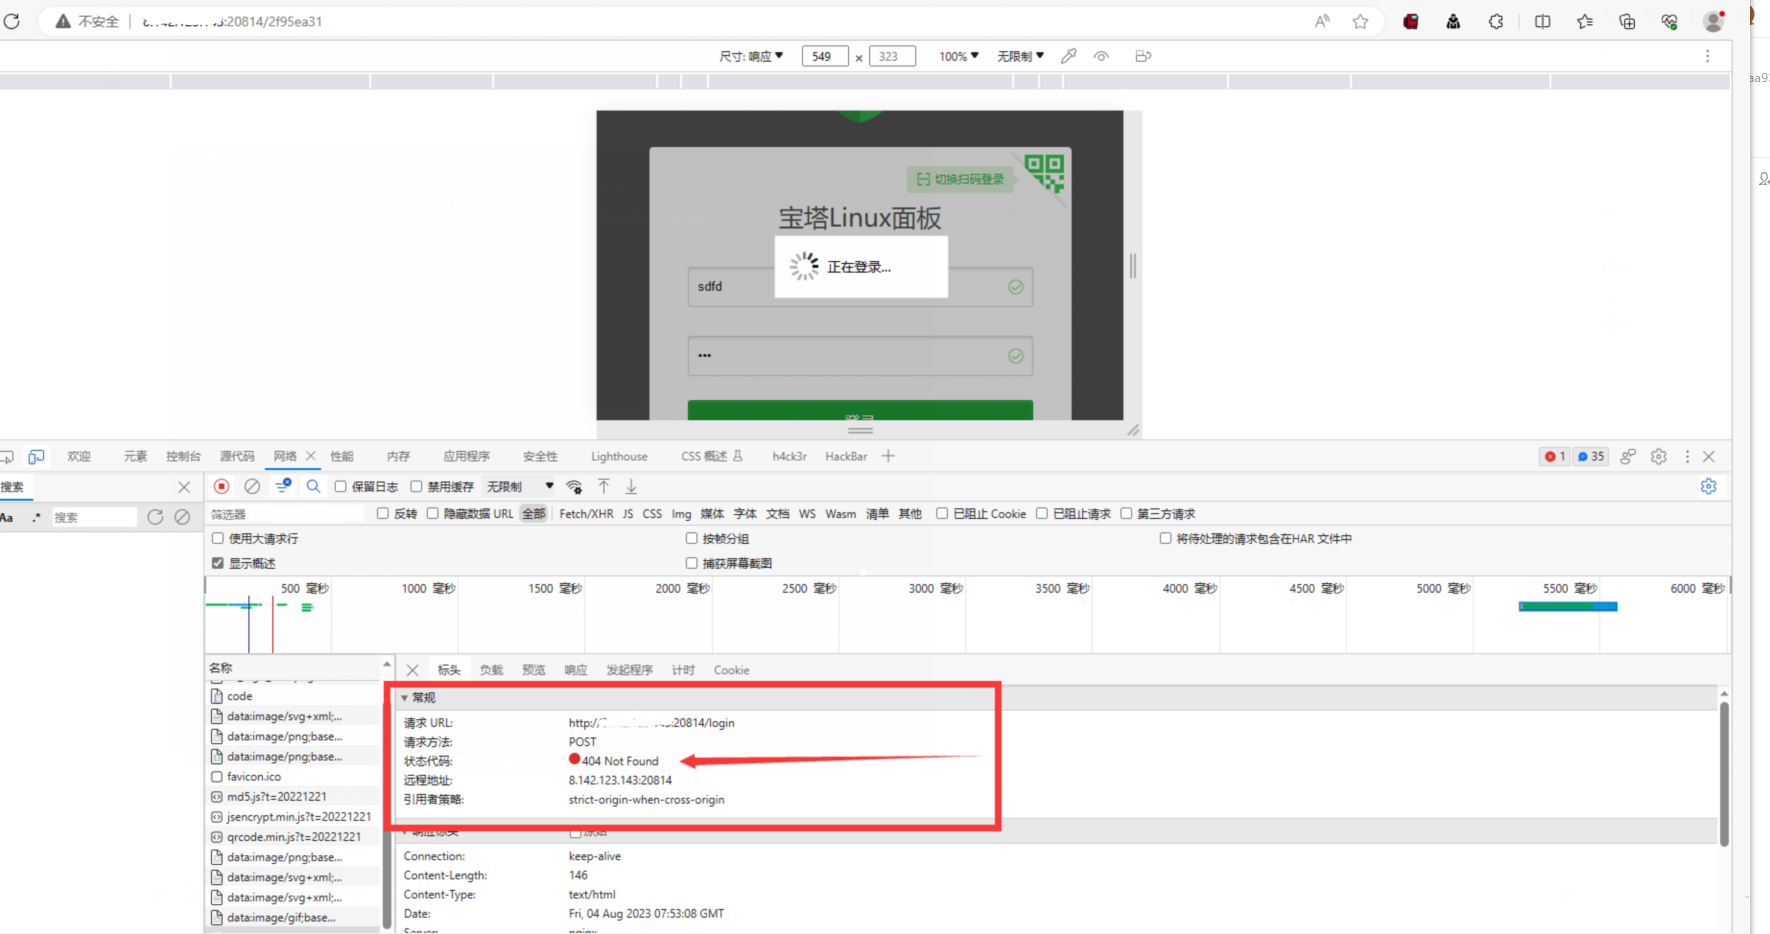
Task: Open the Collections icon
Action: [x=1627, y=21]
